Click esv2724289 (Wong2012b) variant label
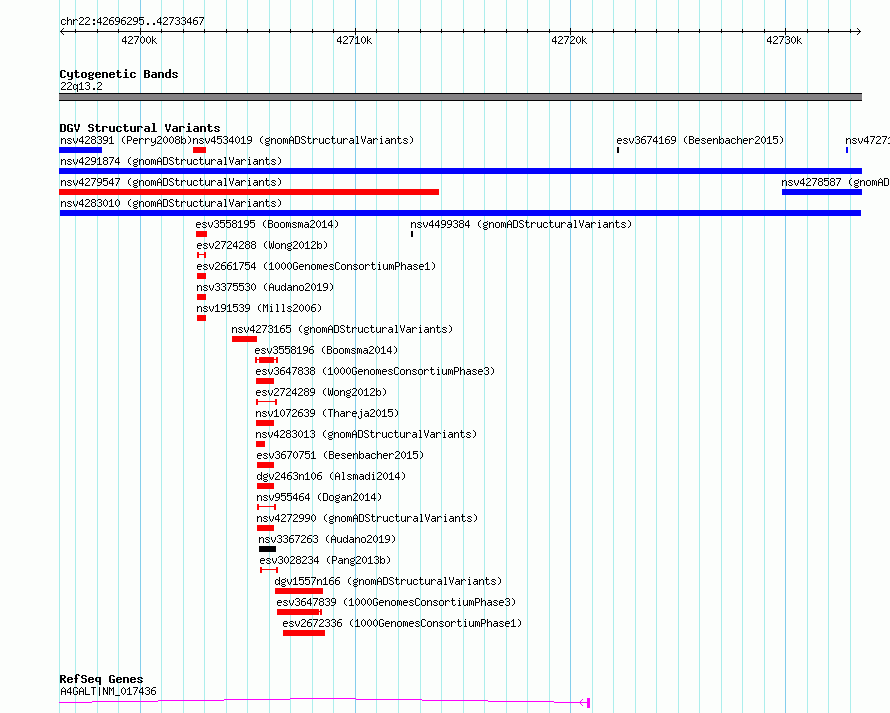Screen dimensions: 890x713 pos(321,392)
